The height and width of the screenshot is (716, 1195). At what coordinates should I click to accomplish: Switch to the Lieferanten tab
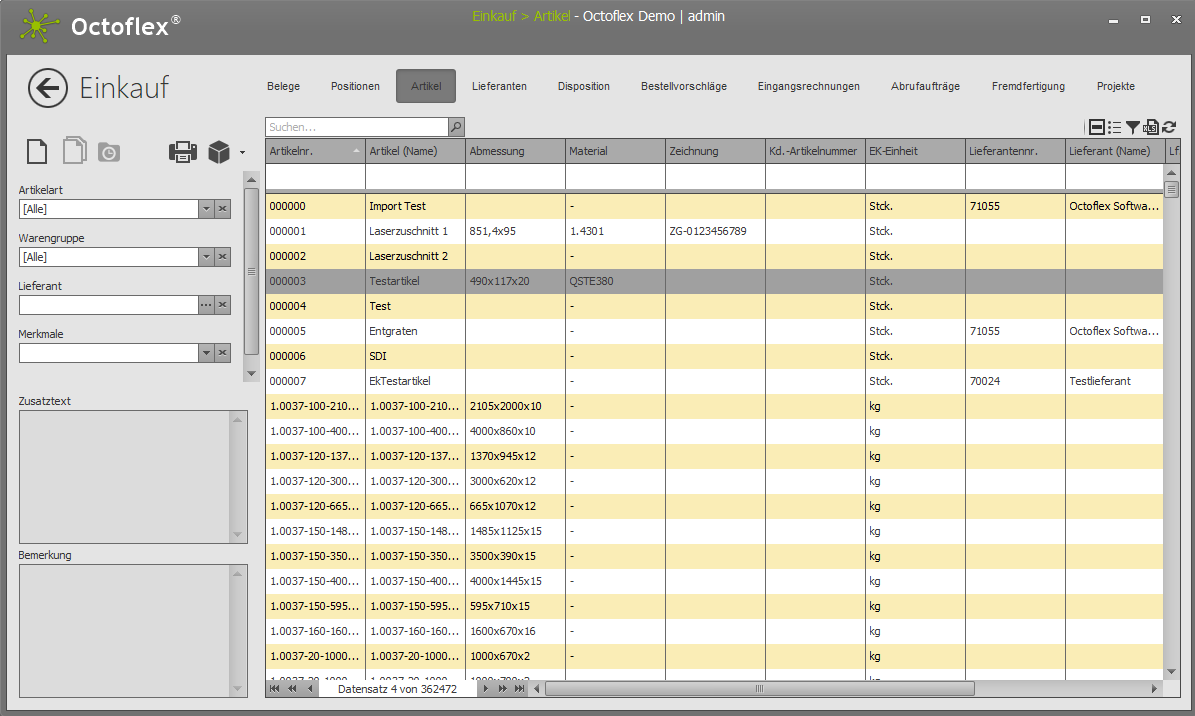[x=499, y=87]
